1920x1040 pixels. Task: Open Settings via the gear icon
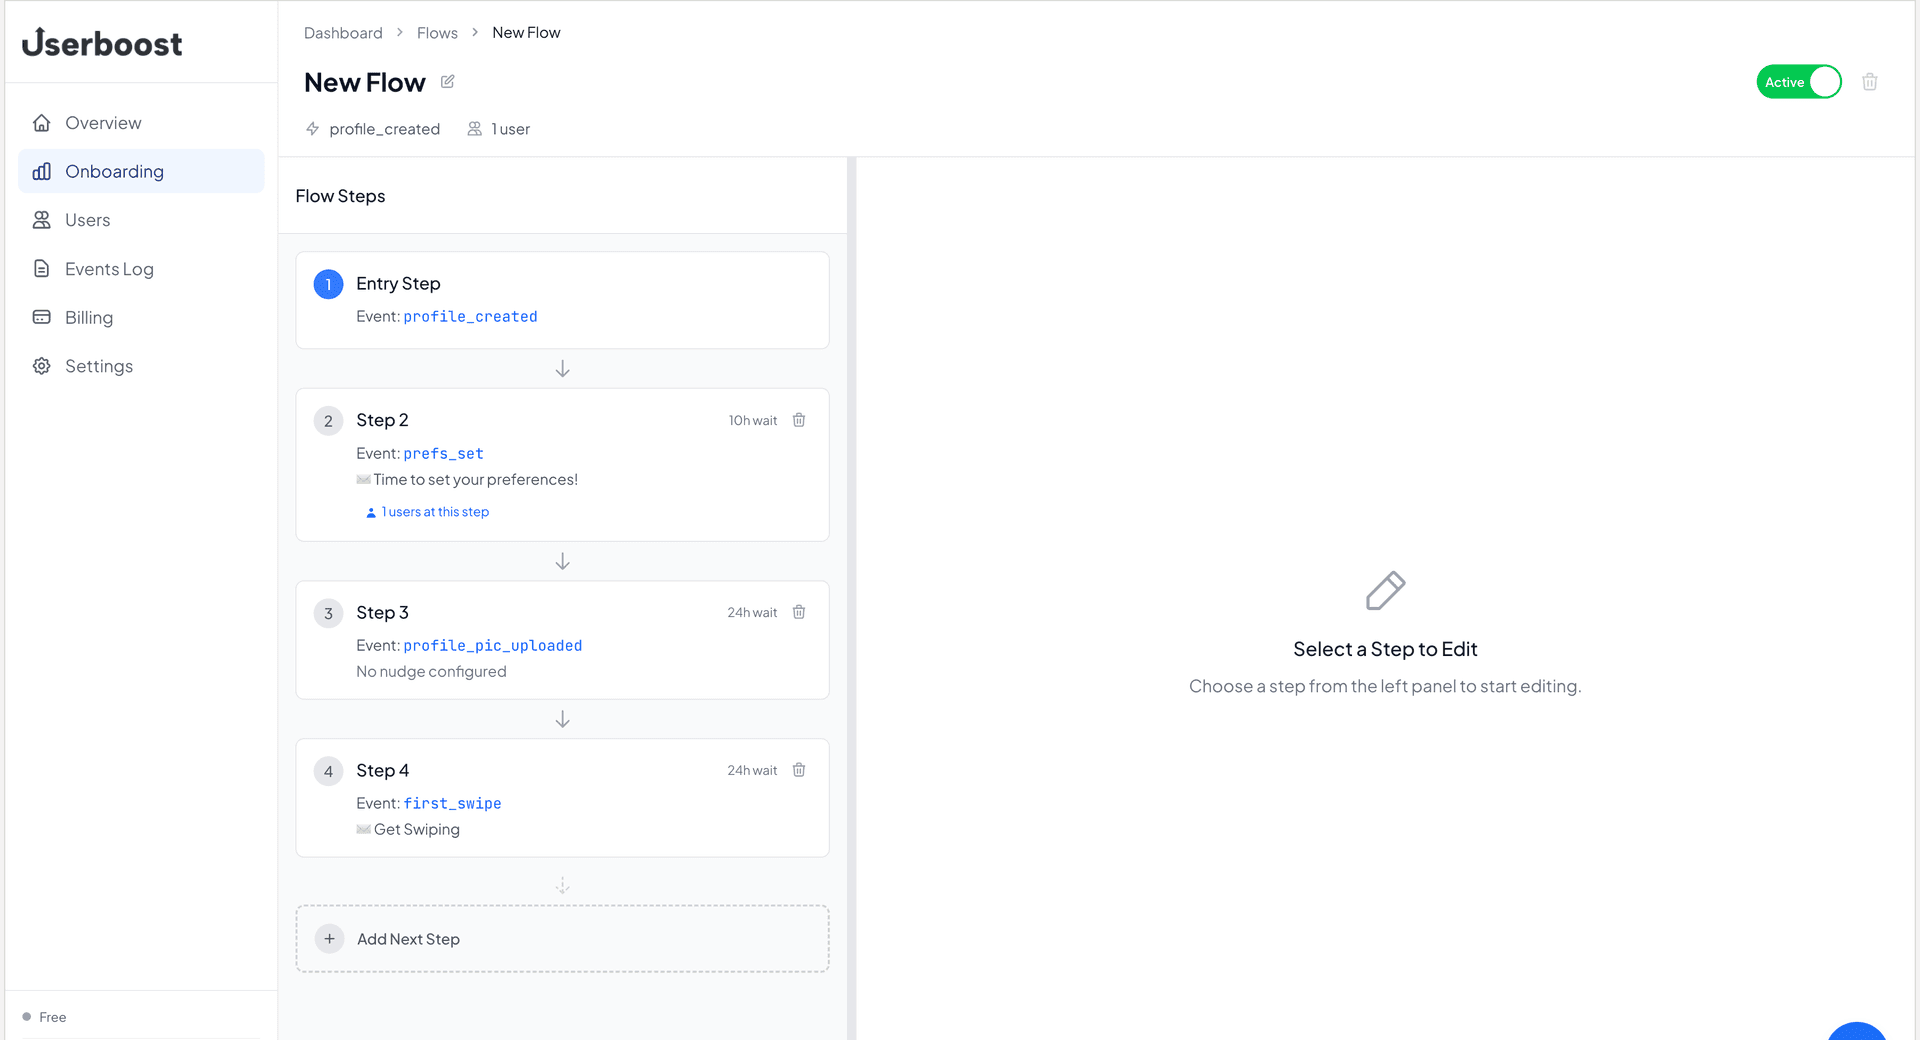(x=41, y=365)
